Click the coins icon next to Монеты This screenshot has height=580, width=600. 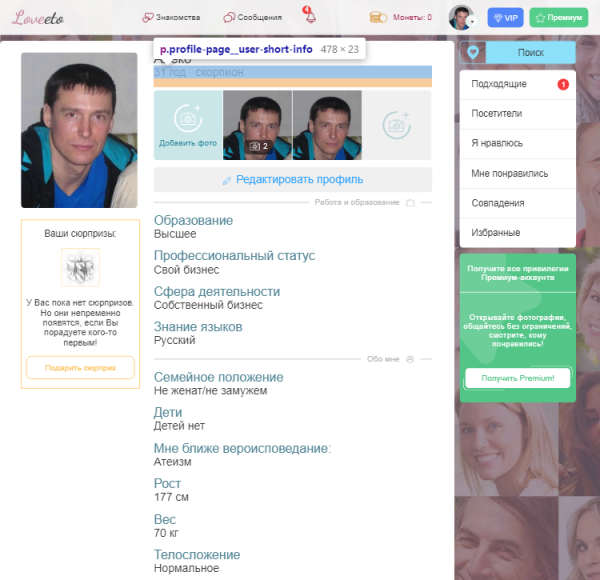(378, 17)
